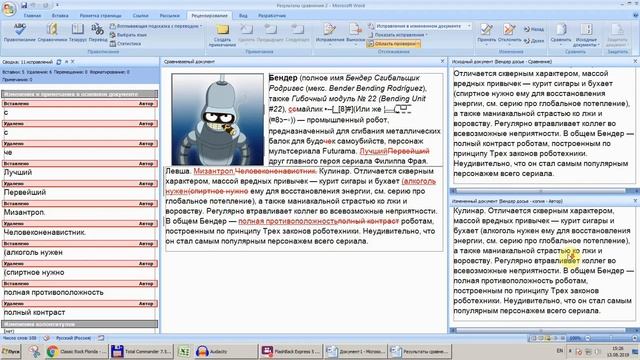This screenshot has height=360, width=640.
Task: Click zoom percentage 100% button
Action: [575, 338]
